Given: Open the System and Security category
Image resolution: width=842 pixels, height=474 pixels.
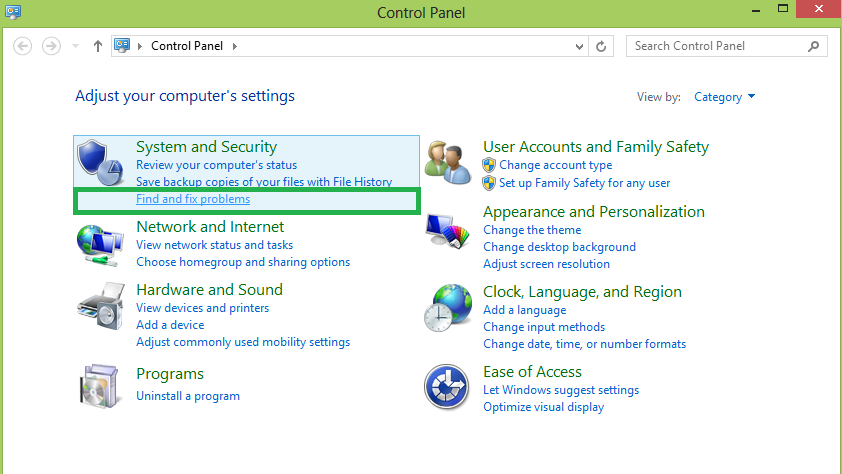Looking at the screenshot, I should [x=206, y=147].
